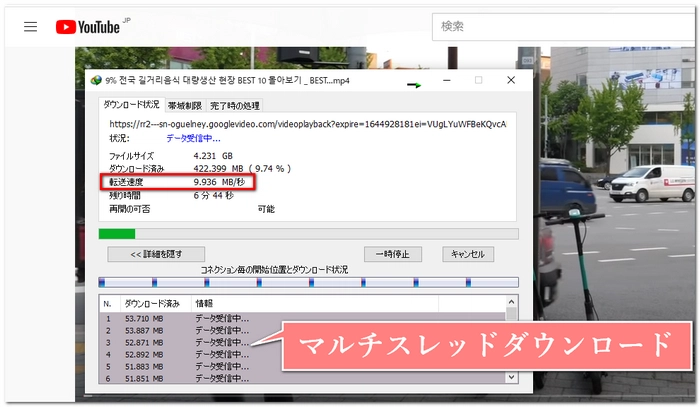Screen dimensions: 700x407
Task: Click the green arrow icon in title bar
Action: (x=412, y=84)
